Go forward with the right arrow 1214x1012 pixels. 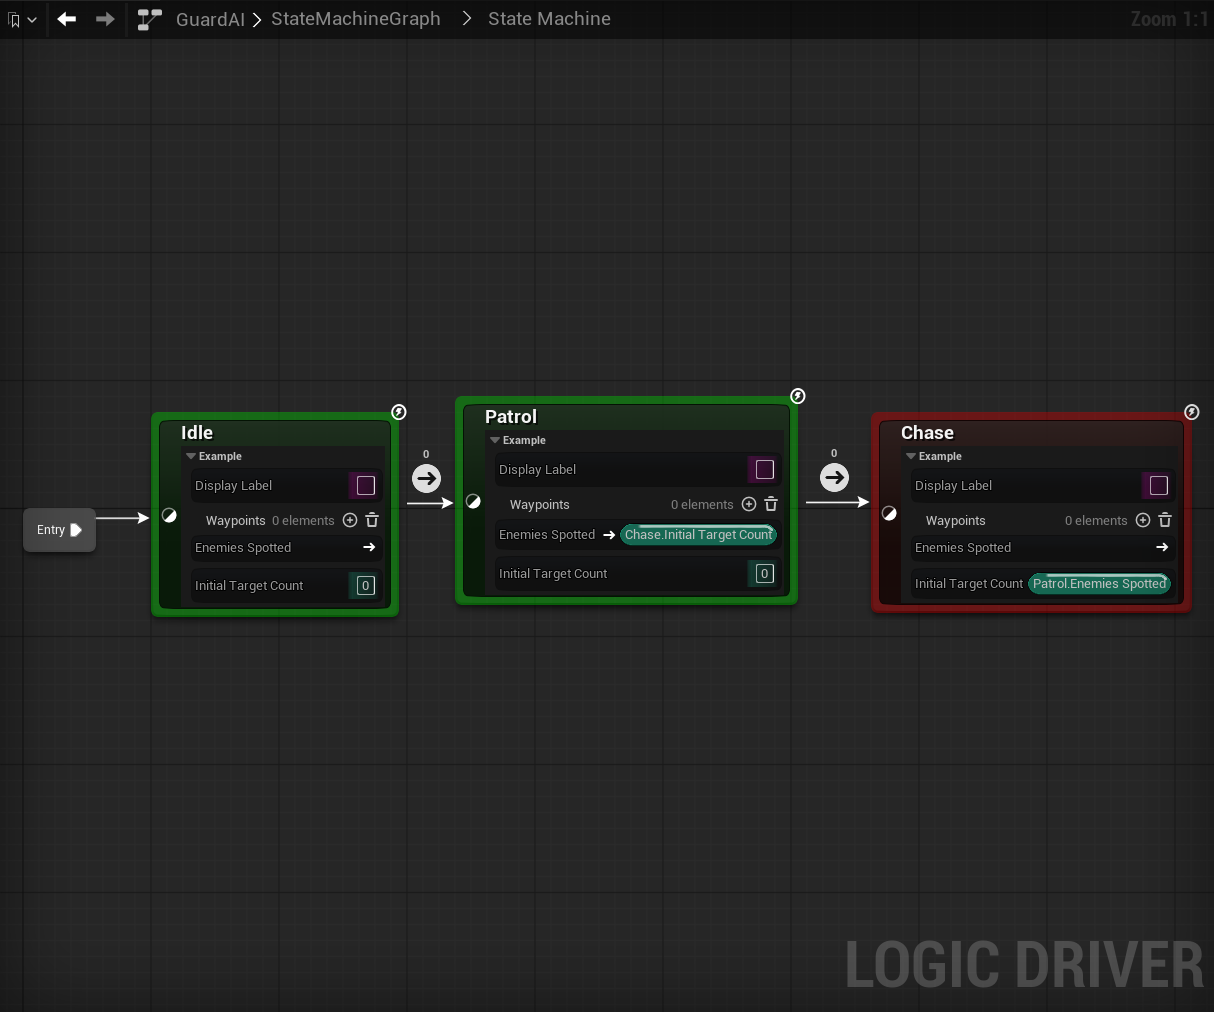[105, 19]
